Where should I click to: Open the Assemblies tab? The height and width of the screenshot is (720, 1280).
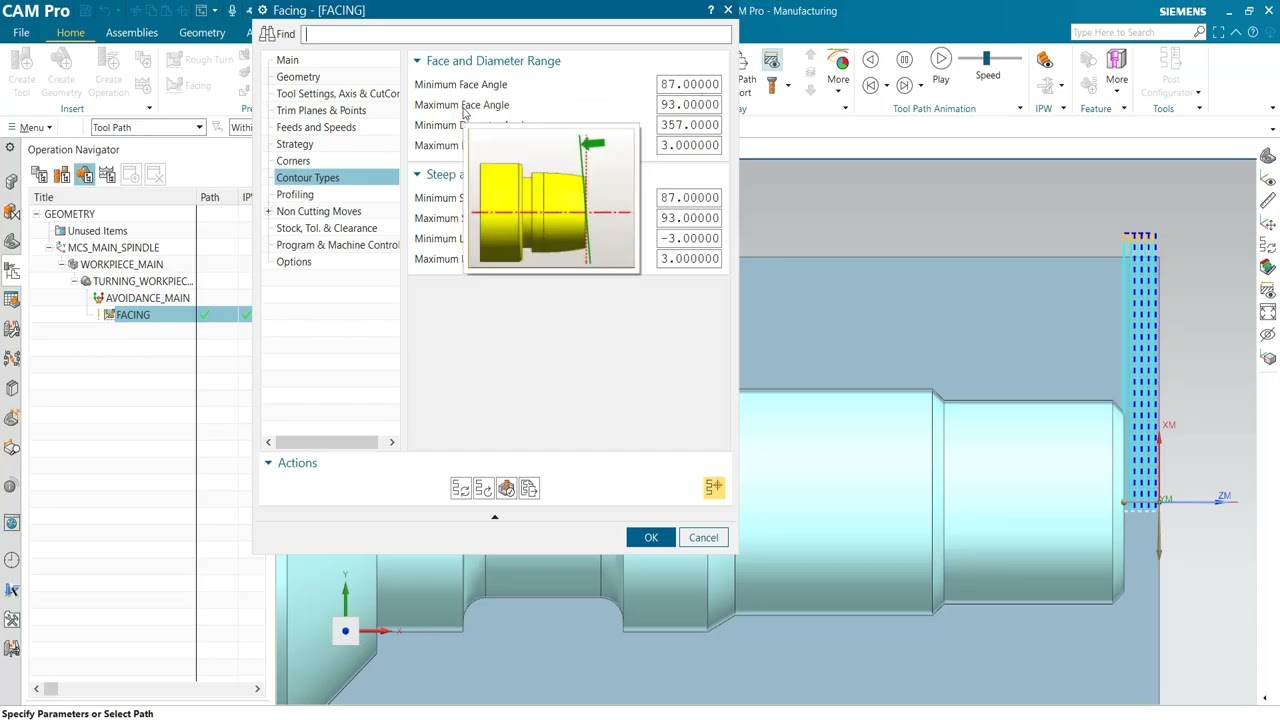tap(132, 32)
